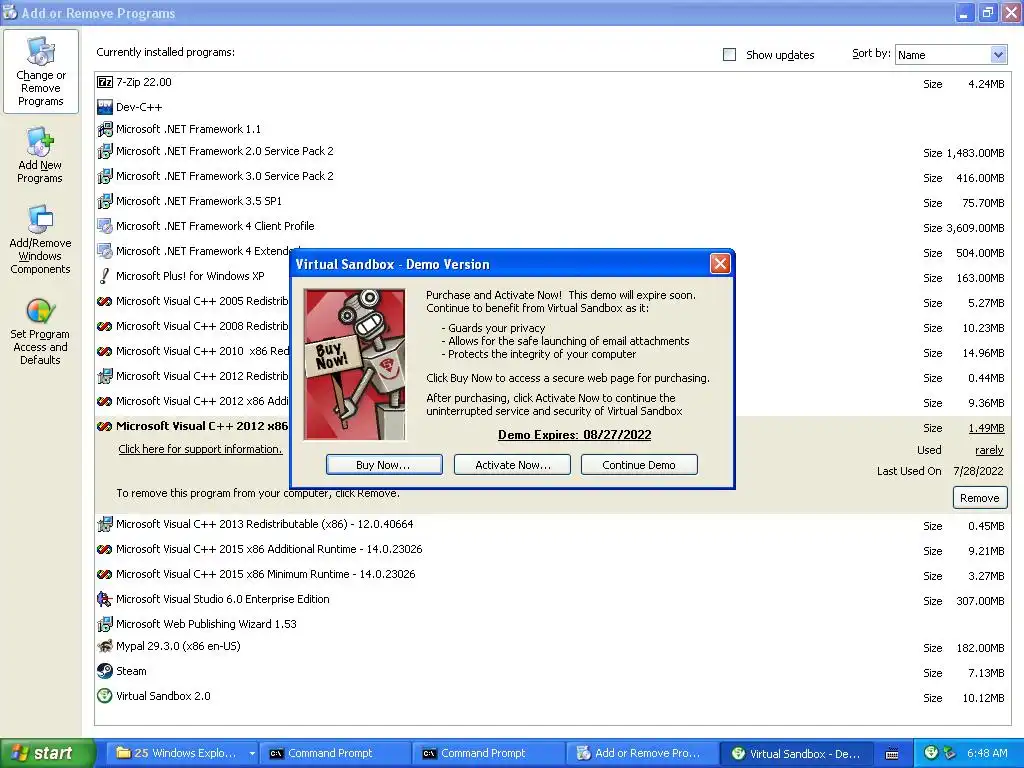Select Mypal 29.3.0 (x86 en-US) row
Viewport: 1024px width, 768px height.
click(552, 647)
